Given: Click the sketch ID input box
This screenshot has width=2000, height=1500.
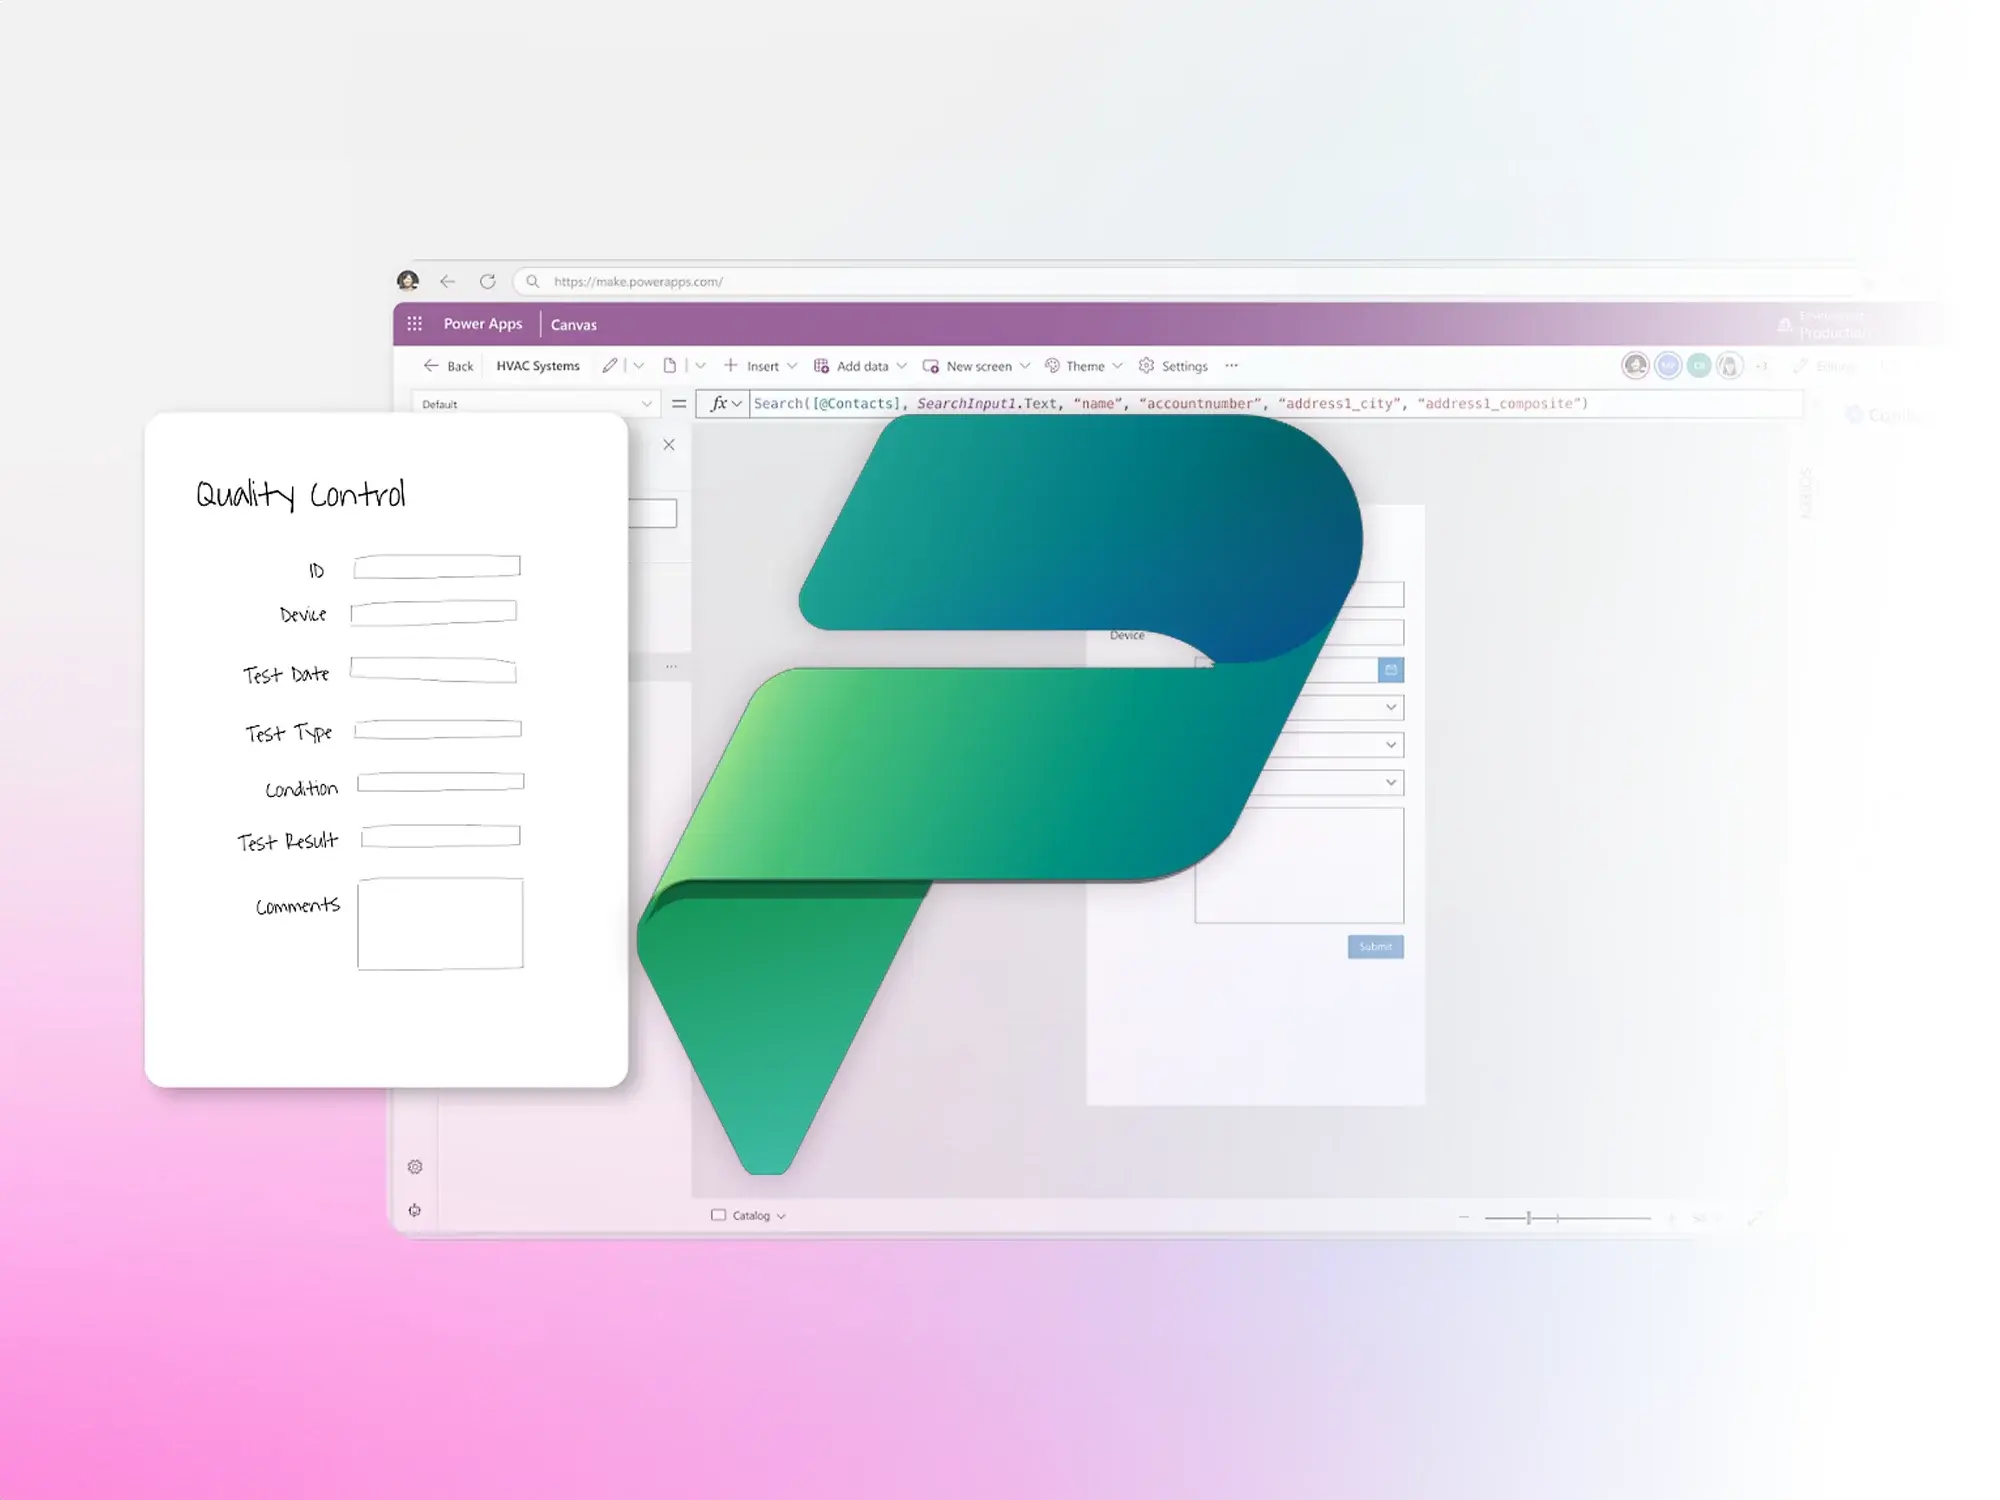Looking at the screenshot, I should tap(437, 567).
